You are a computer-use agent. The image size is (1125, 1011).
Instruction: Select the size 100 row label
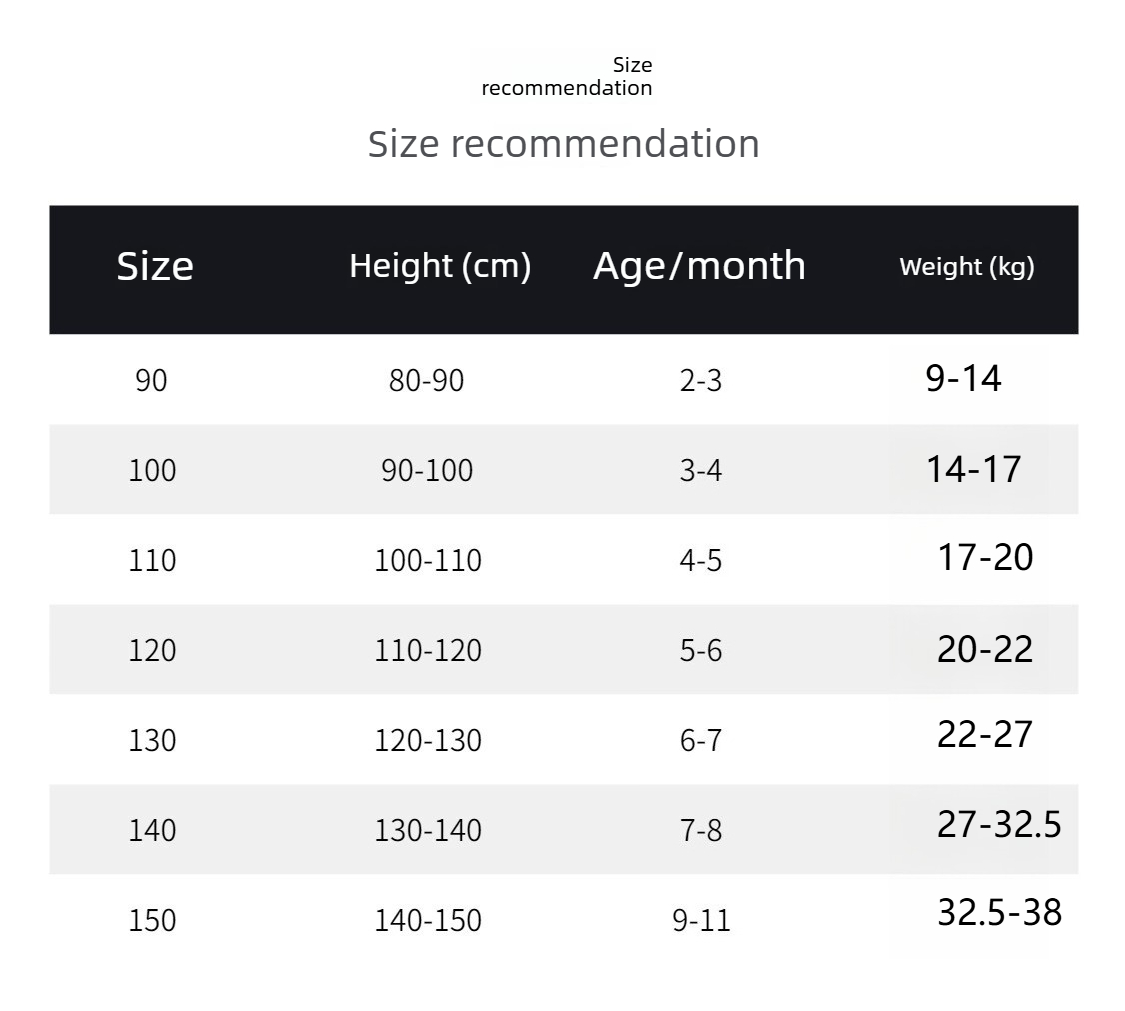[x=152, y=471]
